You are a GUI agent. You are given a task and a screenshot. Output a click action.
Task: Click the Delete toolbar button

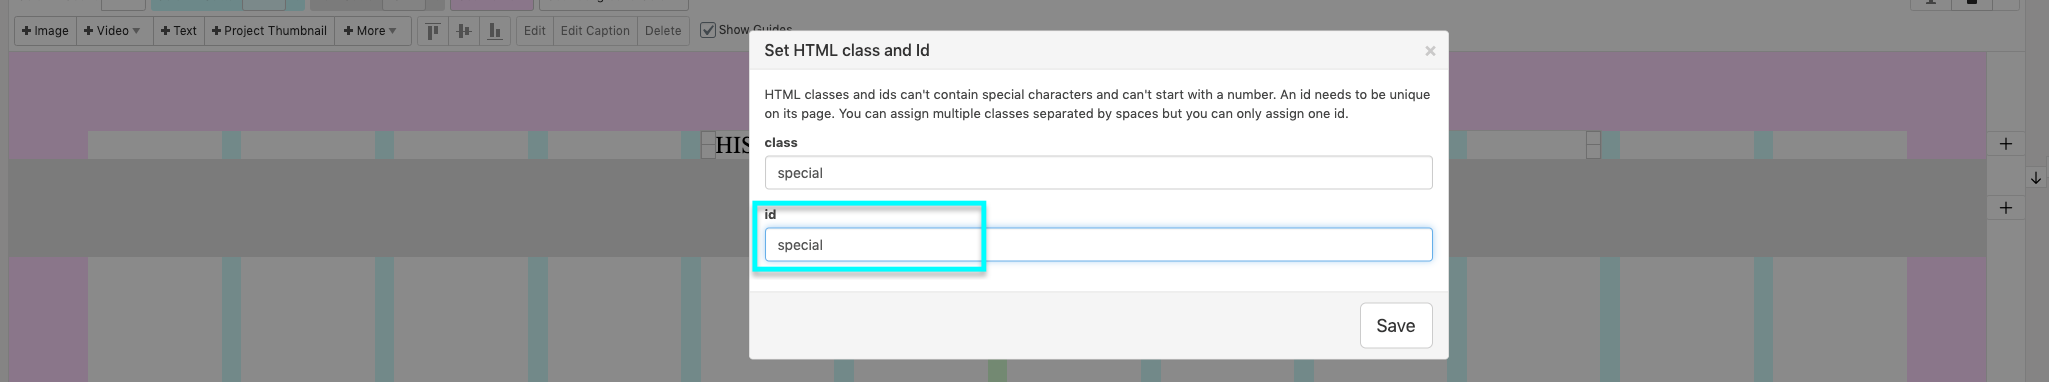pyautogui.click(x=663, y=31)
